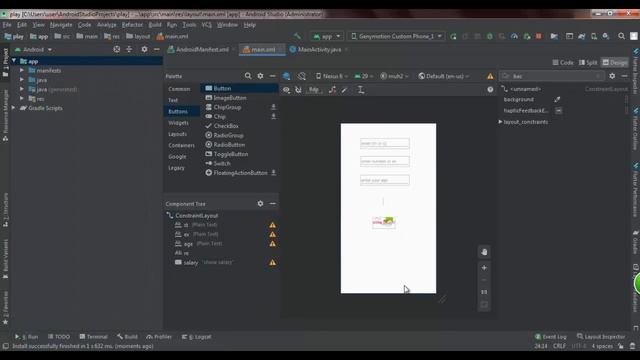Click the image widget in design preview
This screenshot has height=360, width=640.
pyautogui.click(x=384, y=222)
